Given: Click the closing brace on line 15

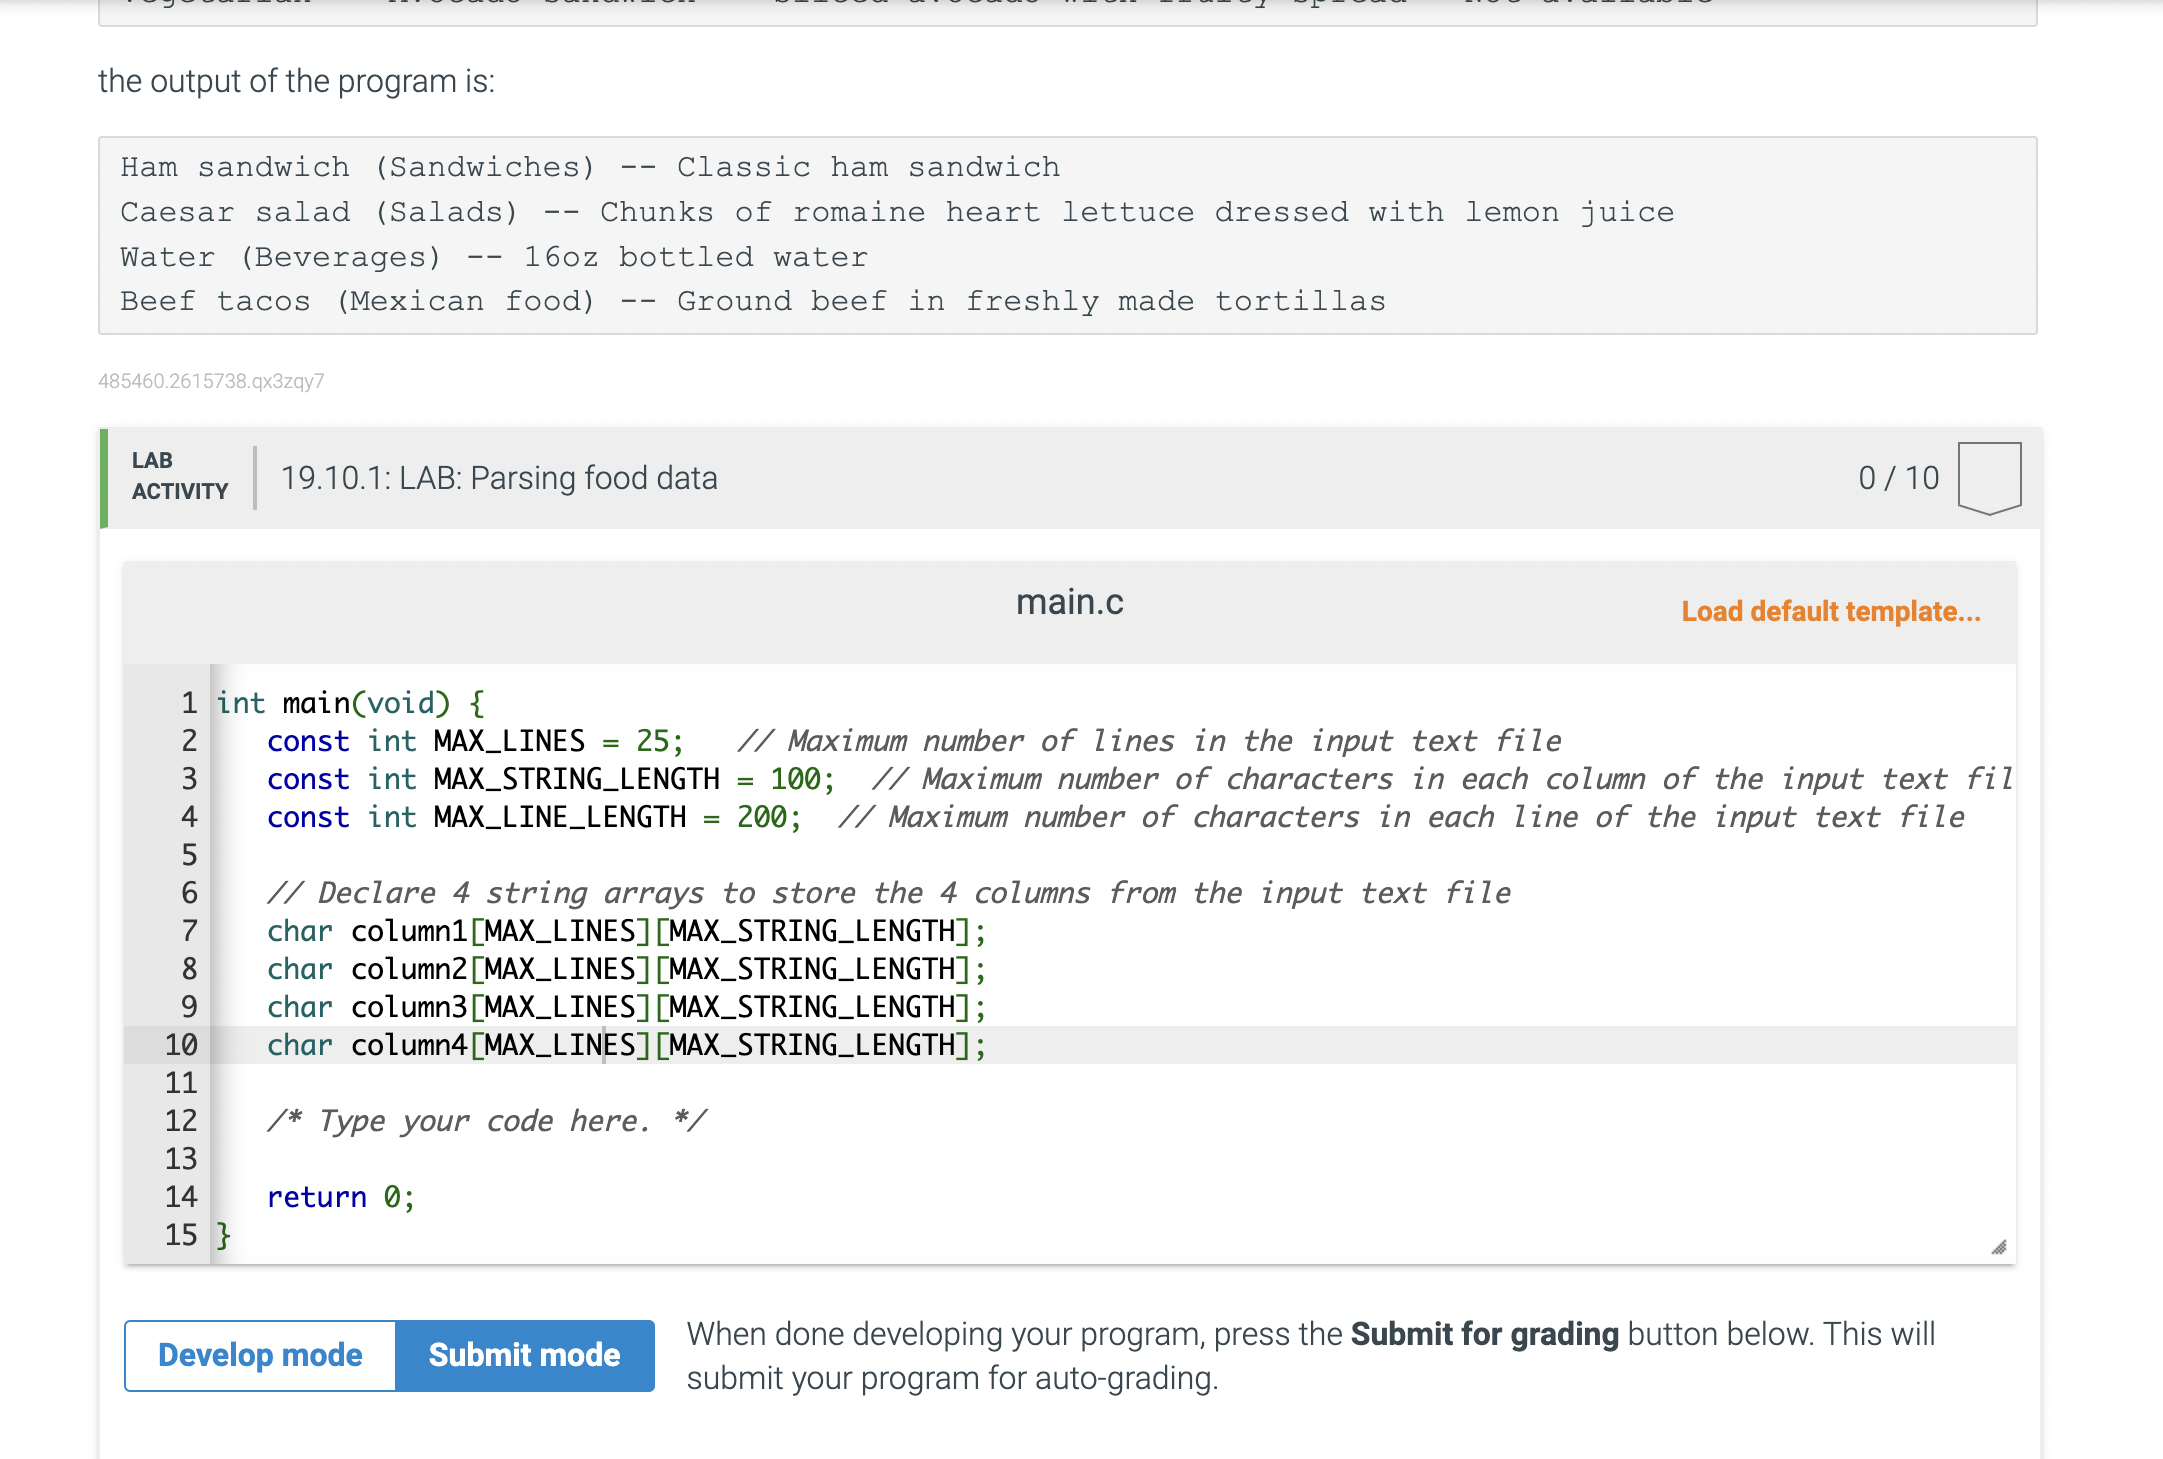Looking at the screenshot, I should click(x=224, y=1235).
